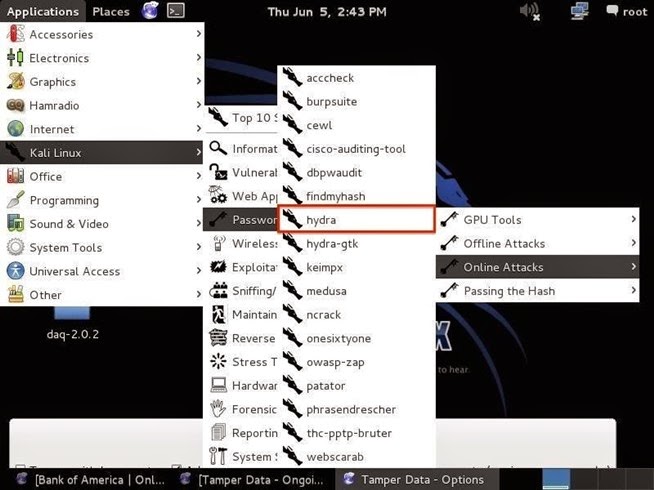
Task: Click the Web Applications gears icon
Action: 218,196
